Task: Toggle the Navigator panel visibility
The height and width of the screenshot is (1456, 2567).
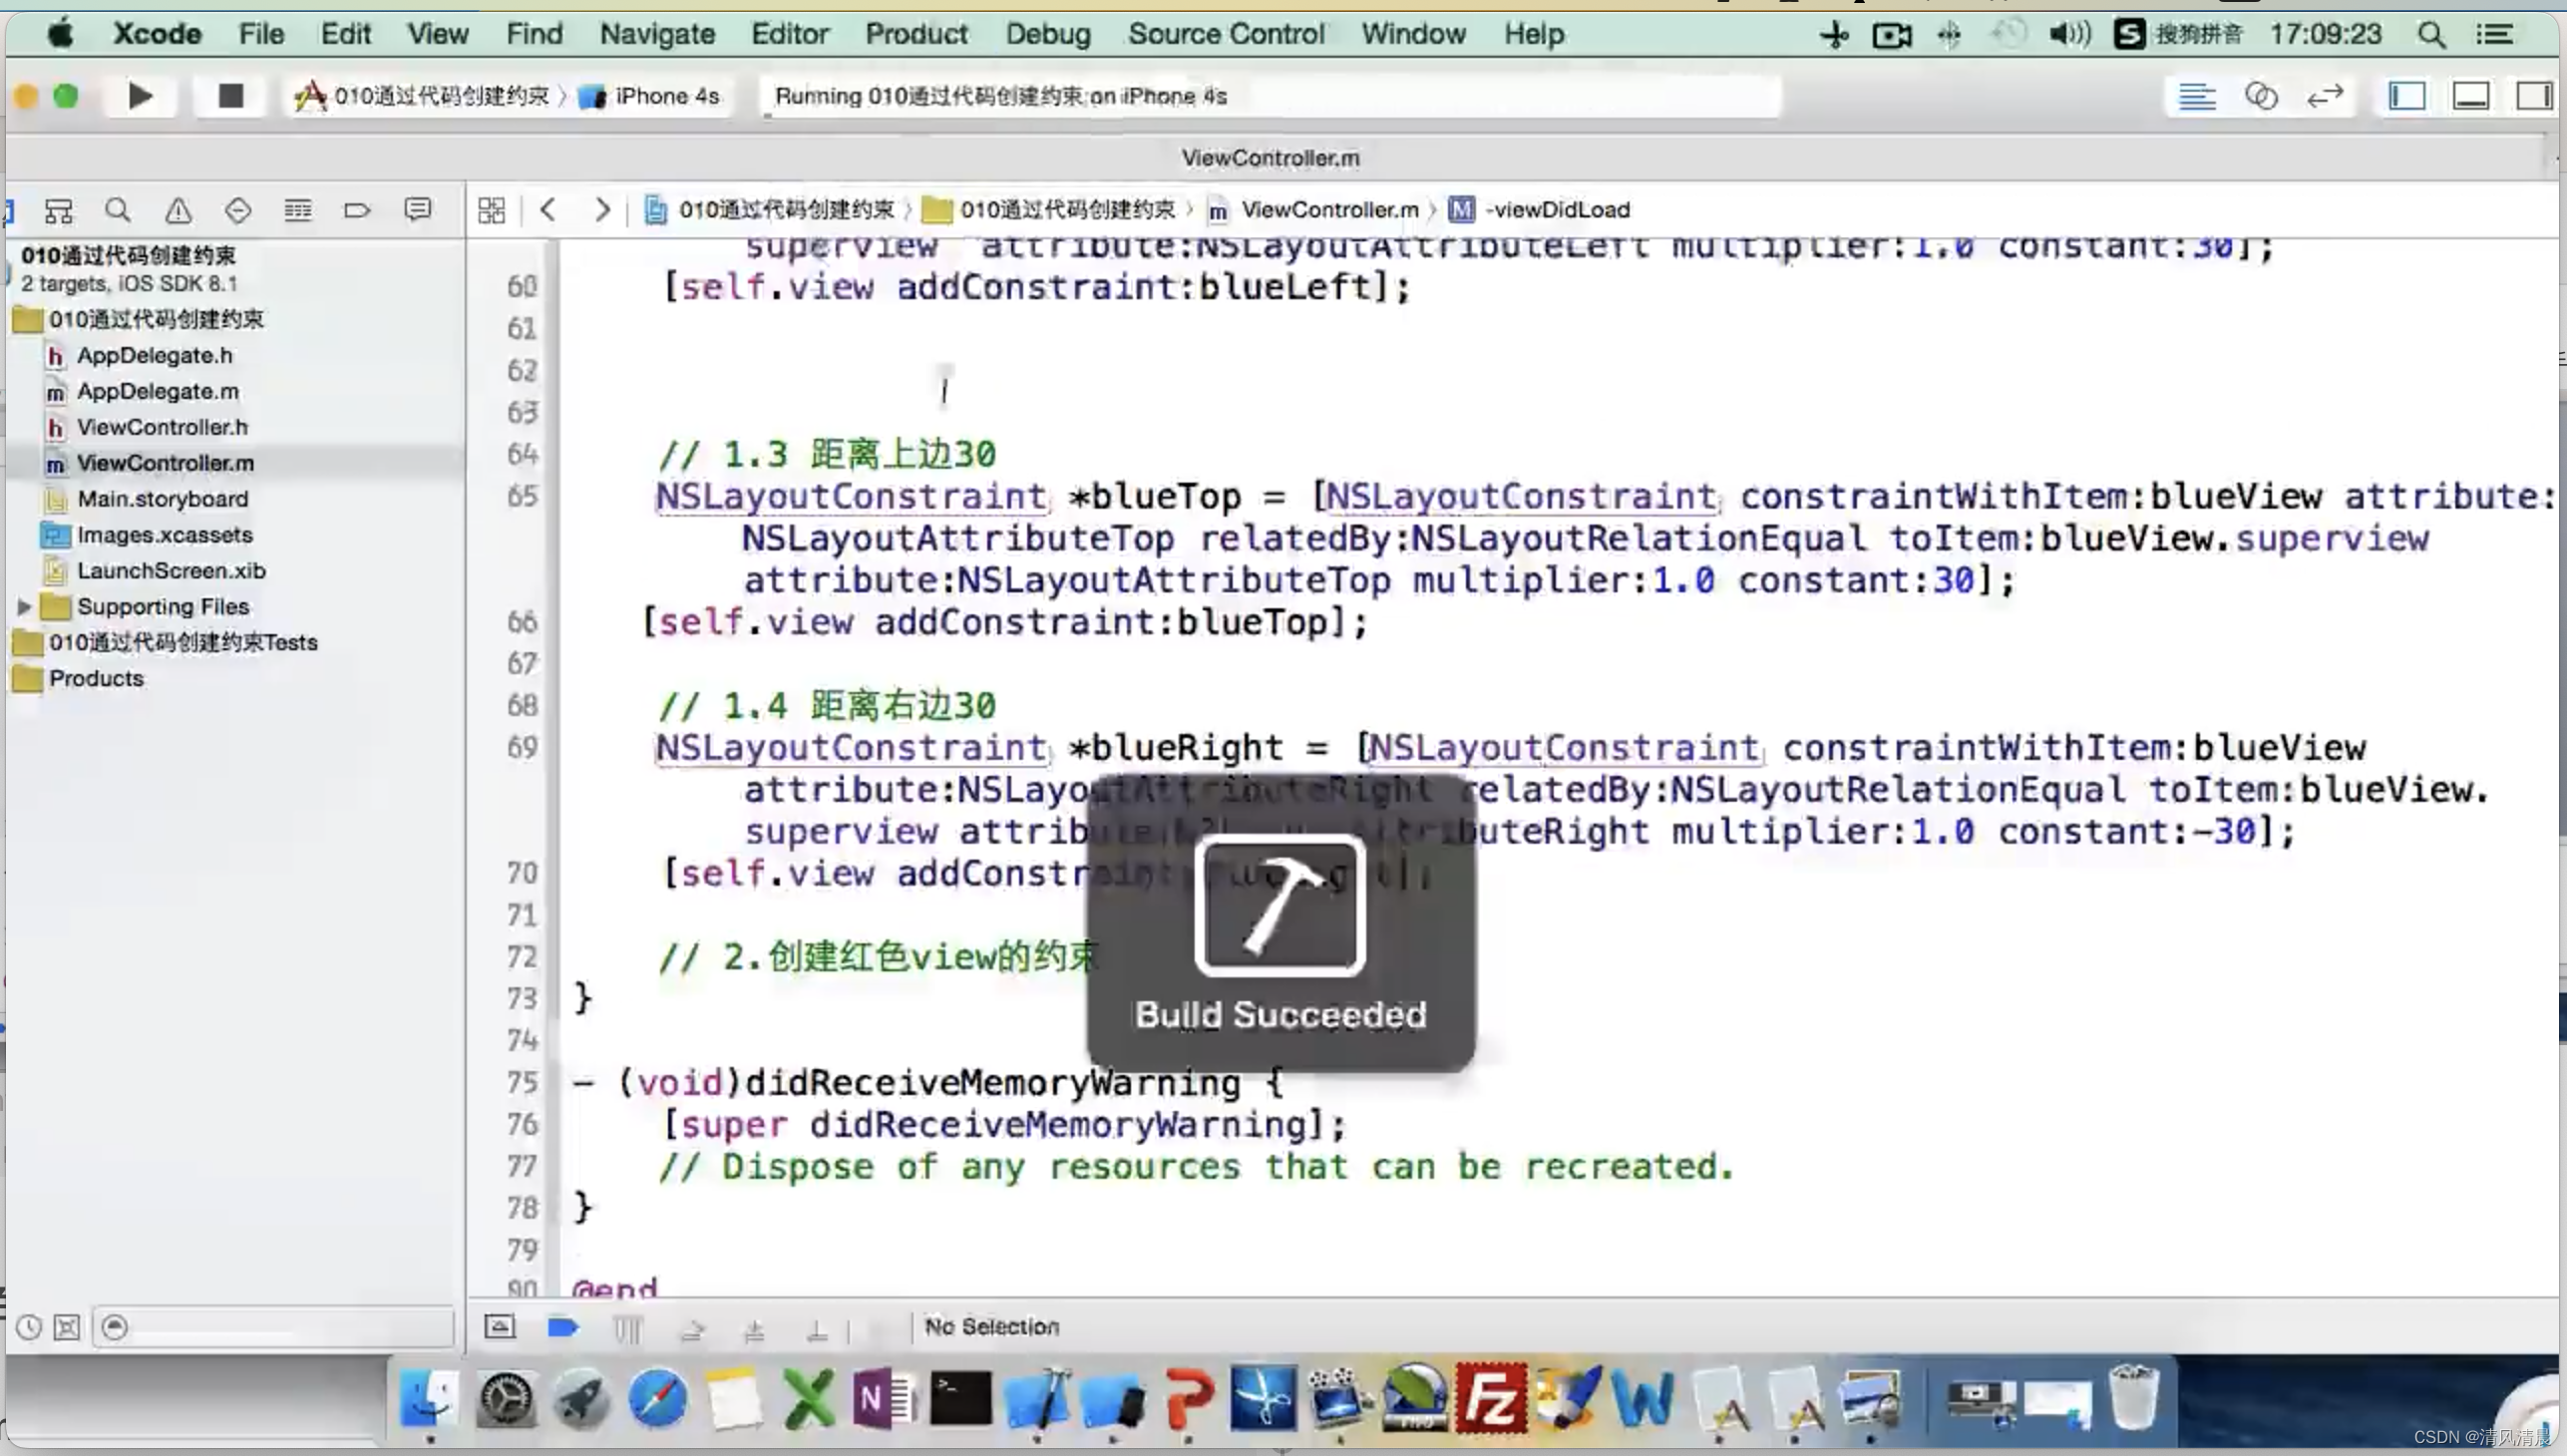Action: 2406,96
